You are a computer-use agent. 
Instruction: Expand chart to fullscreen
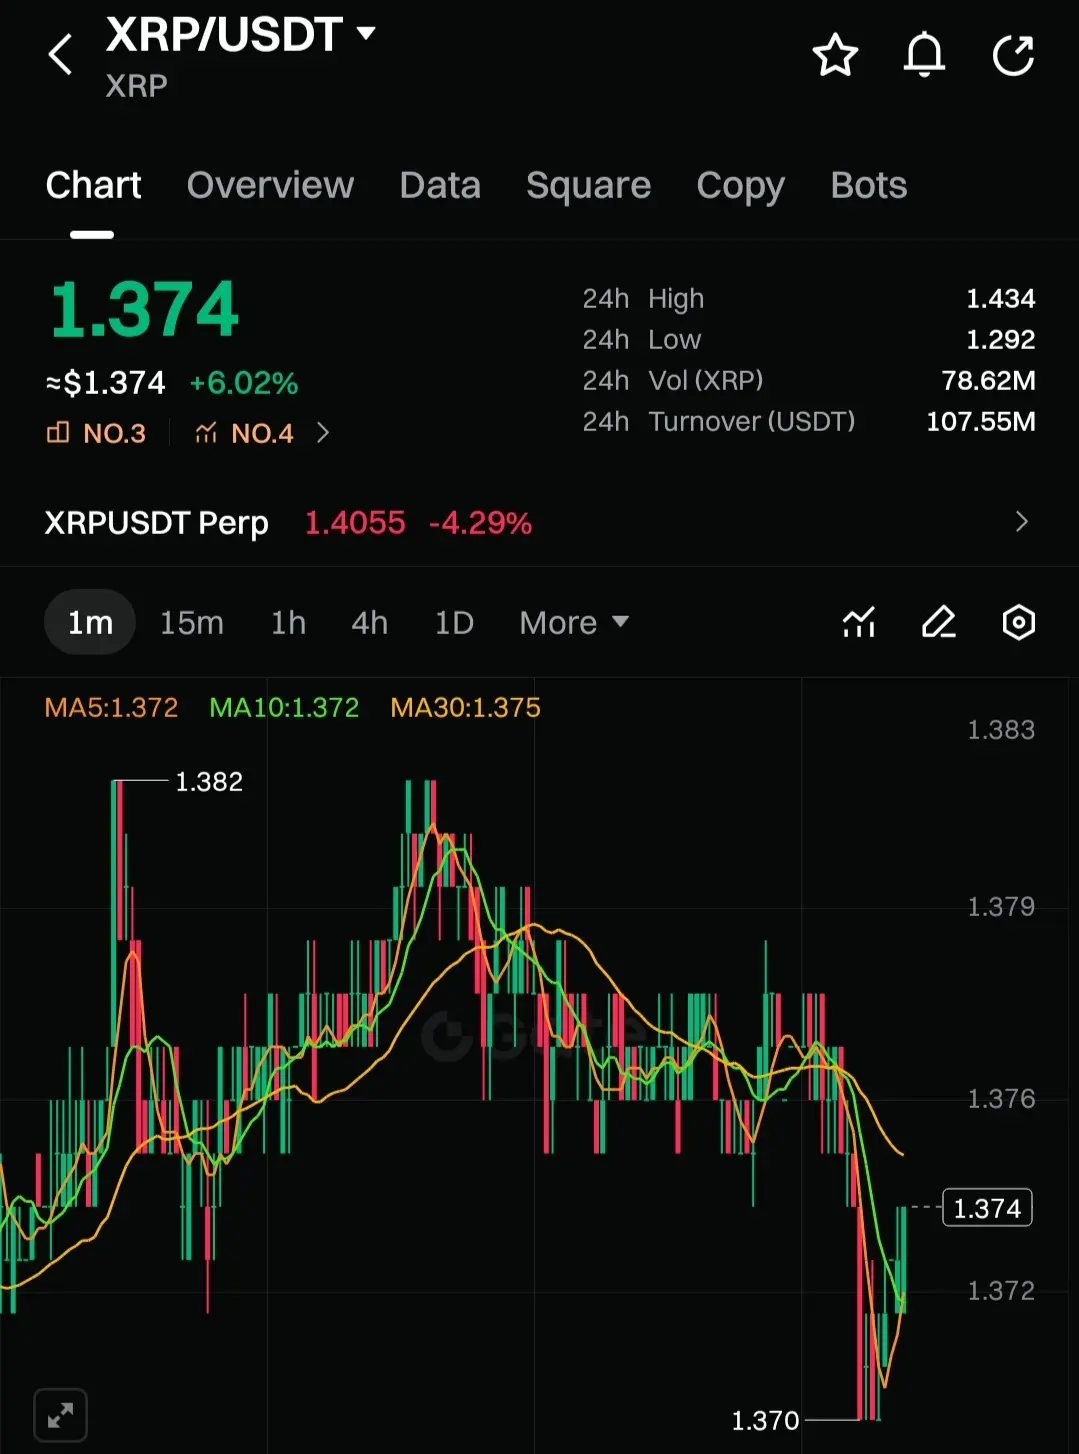tap(60, 1415)
